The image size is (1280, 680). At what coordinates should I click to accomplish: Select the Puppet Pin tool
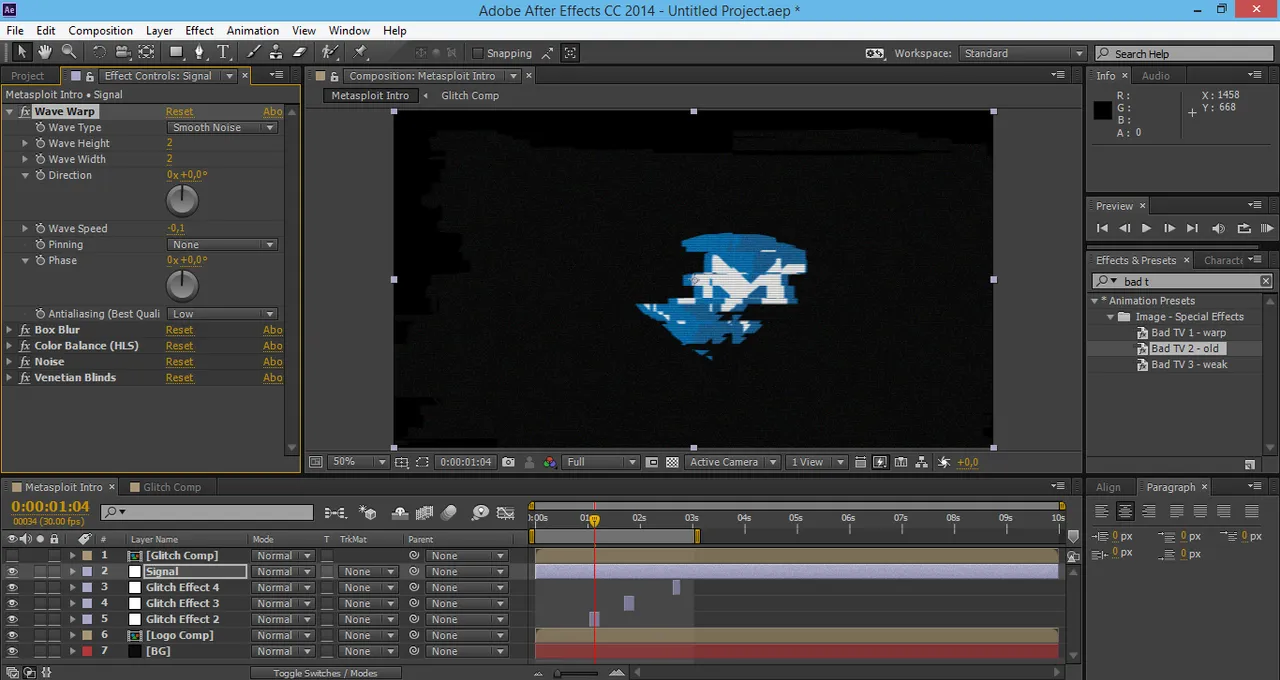pos(360,52)
